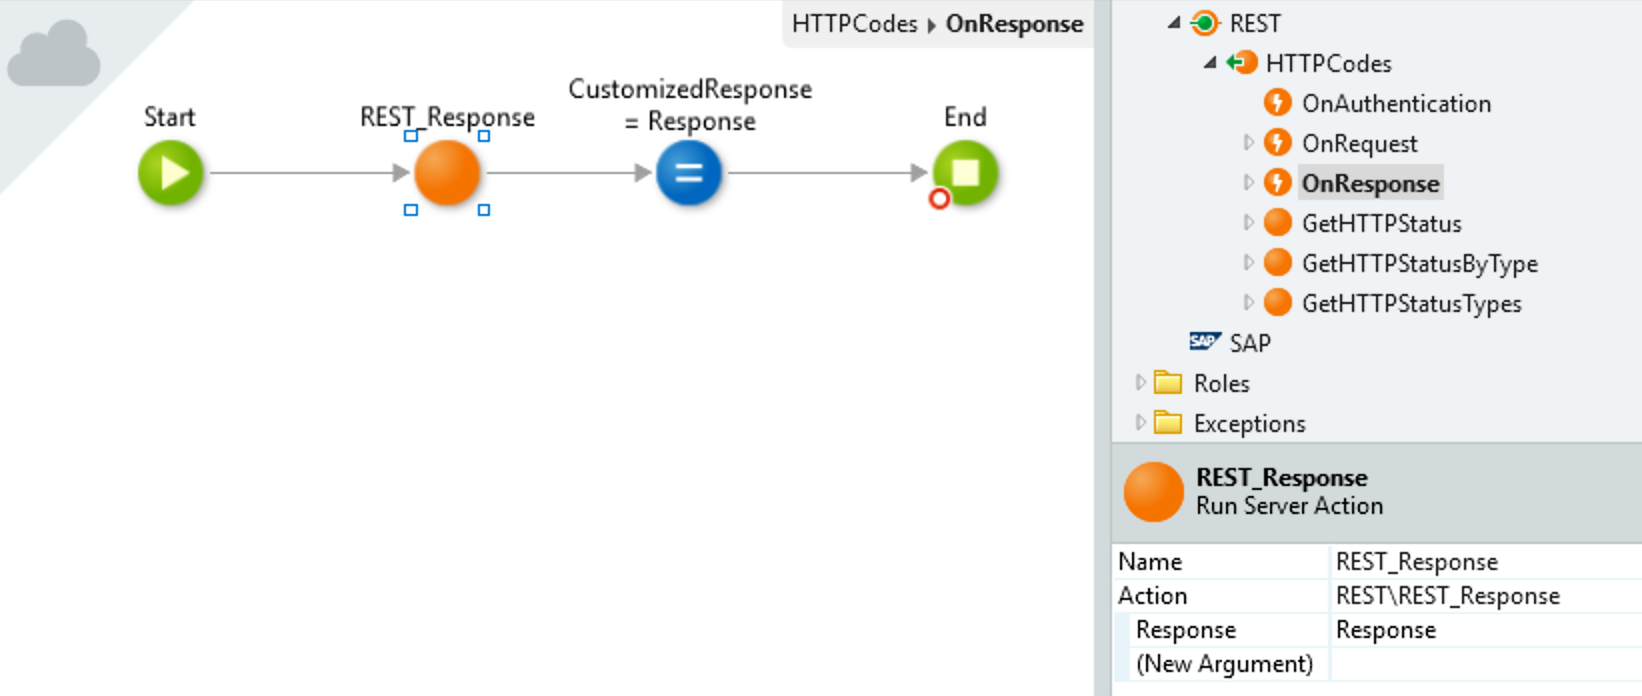Select the REST item in the tree
The width and height of the screenshot is (1642, 696).
pyautogui.click(x=1255, y=23)
